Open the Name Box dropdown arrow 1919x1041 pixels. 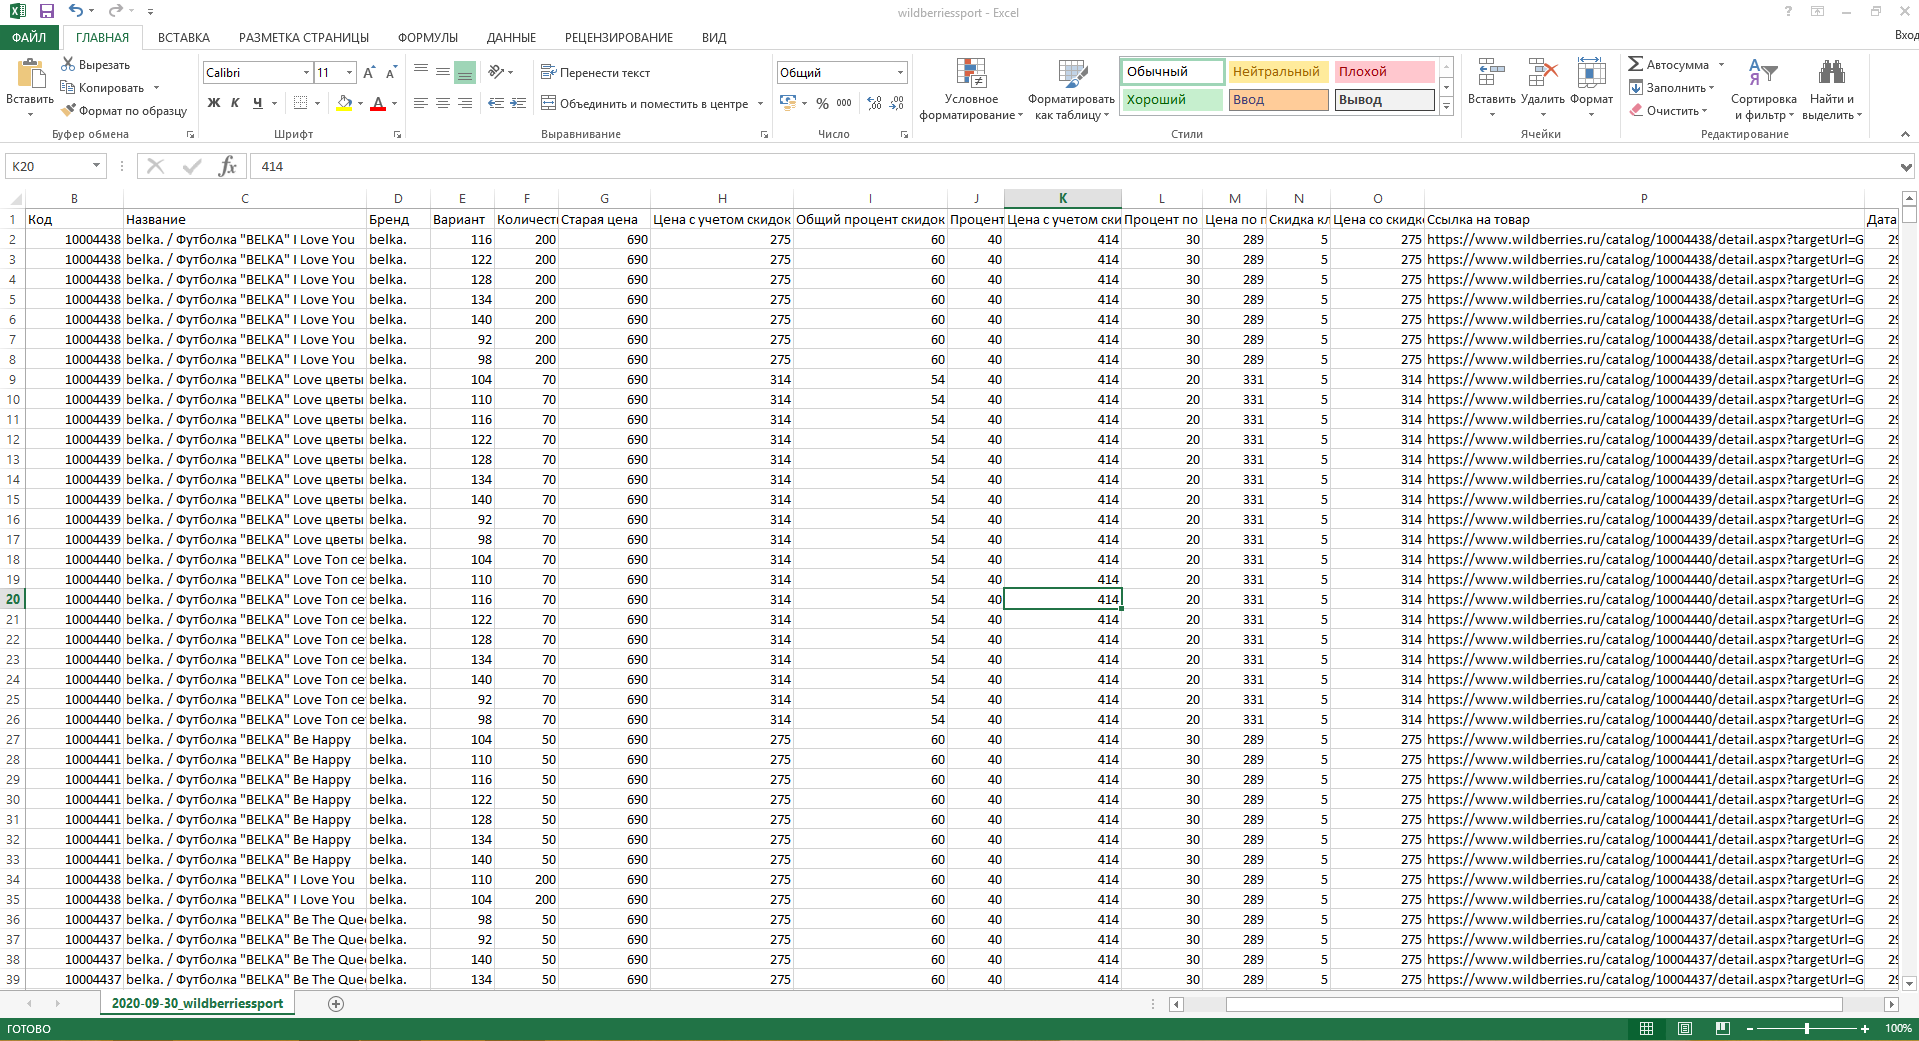click(96, 166)
